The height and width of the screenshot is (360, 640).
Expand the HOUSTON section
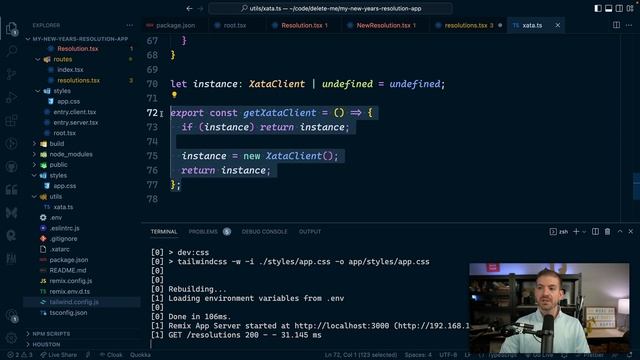coord(46,344)
